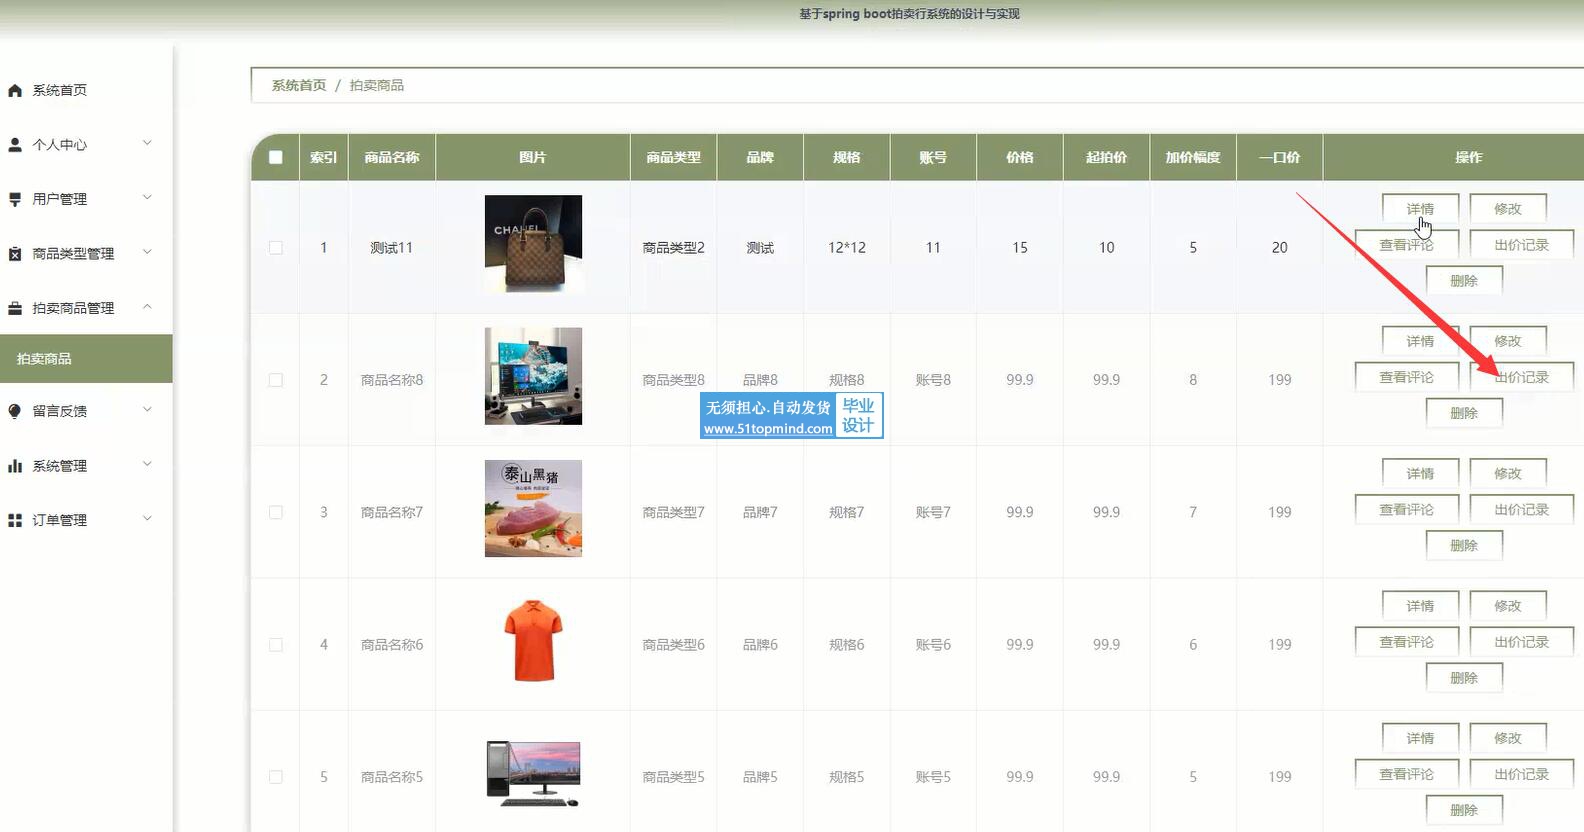Click 修改 for 商品名称7 row

pyautogui.click(x=1508, y=473)
